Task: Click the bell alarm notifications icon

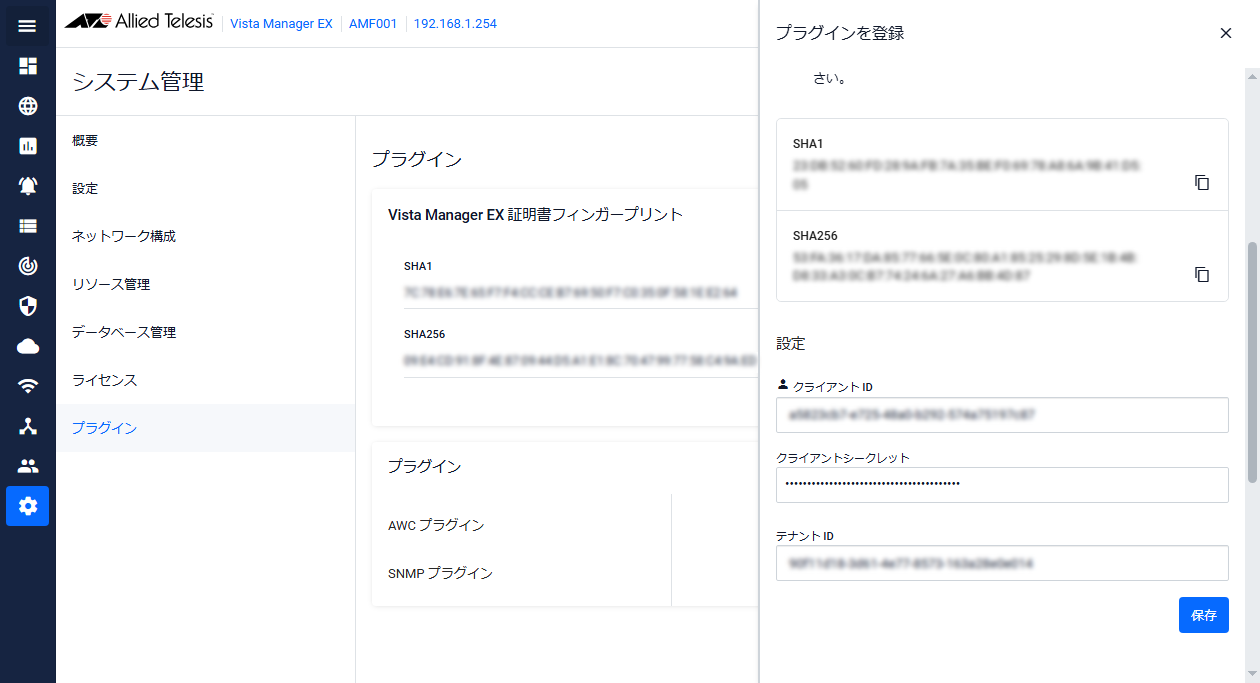Action: [x=27, y=186]
